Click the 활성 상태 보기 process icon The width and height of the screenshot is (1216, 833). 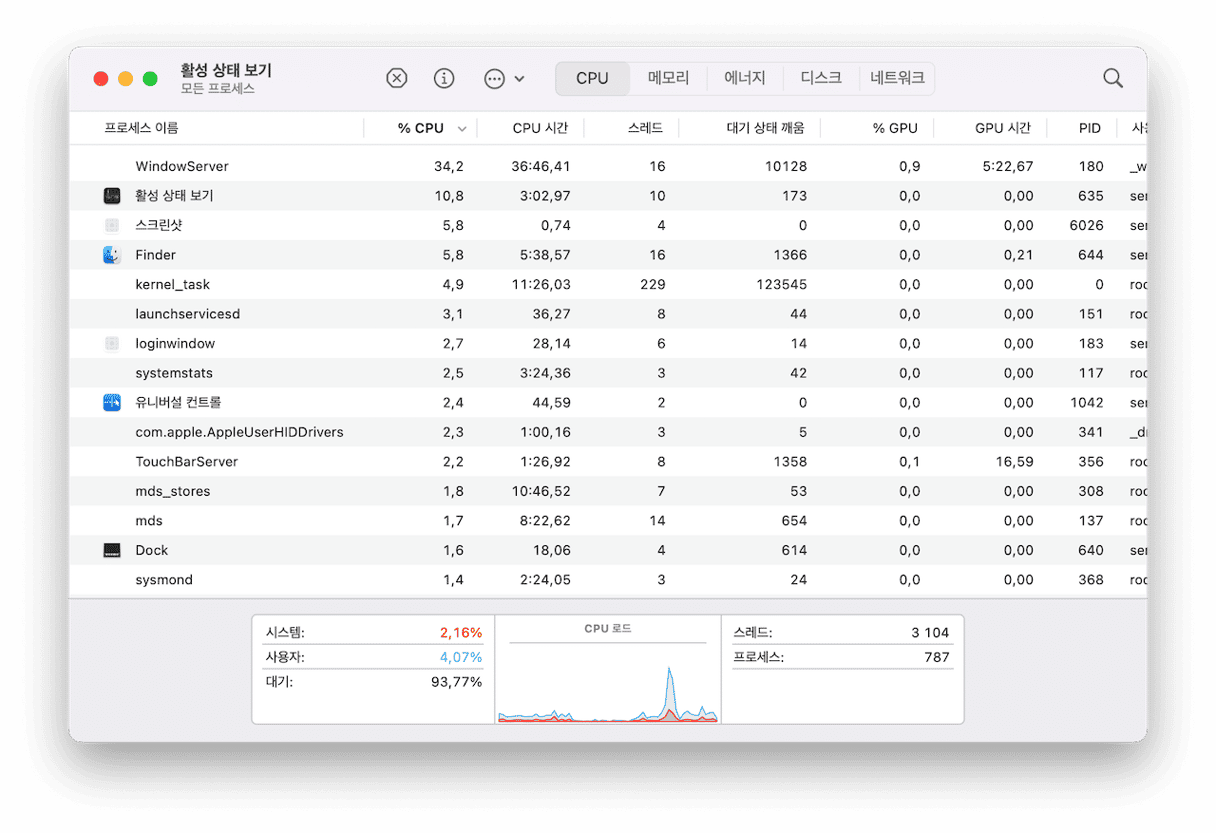[112, 196]
